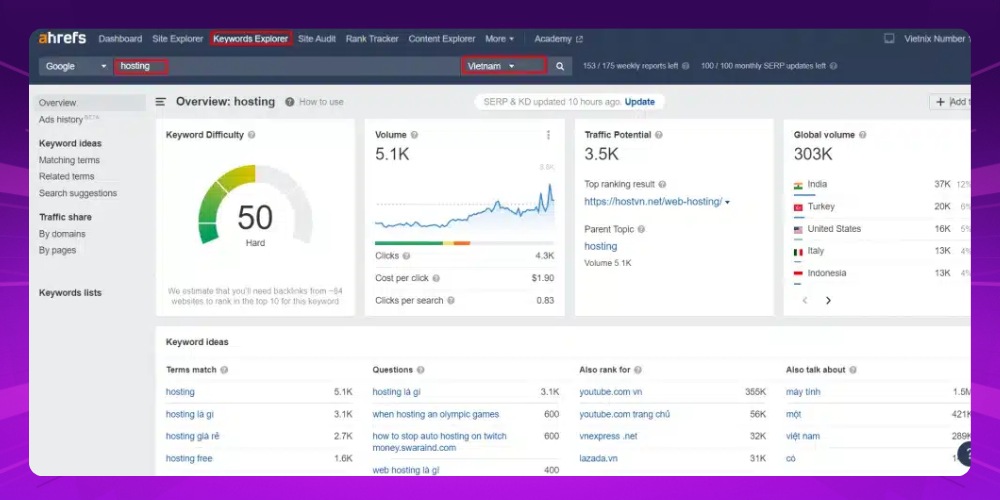Open the Academy external link icon
The height and width of the screenshot is (500, 1000).
tap(579, 40)
